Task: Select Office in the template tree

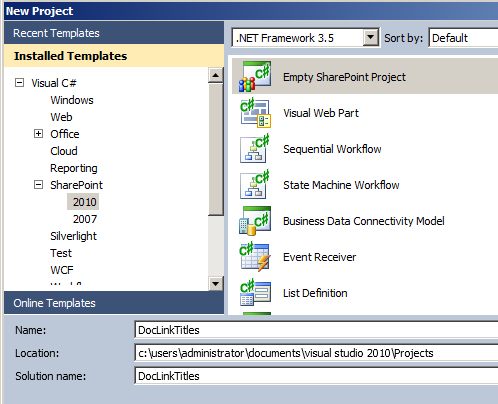Action: pos(65,134)
